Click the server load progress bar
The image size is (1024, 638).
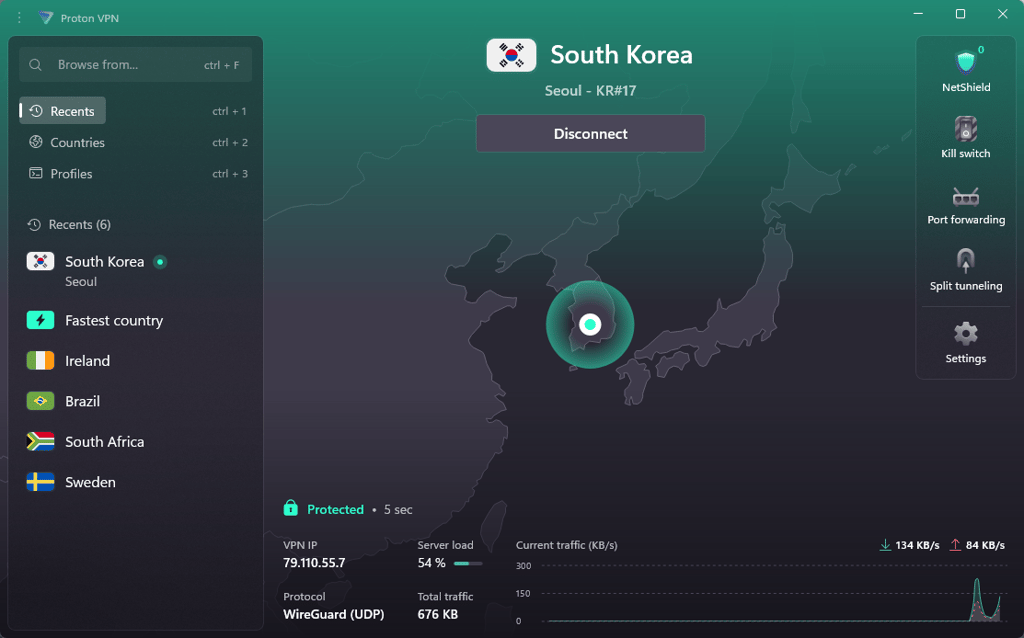tap(468, 563)
